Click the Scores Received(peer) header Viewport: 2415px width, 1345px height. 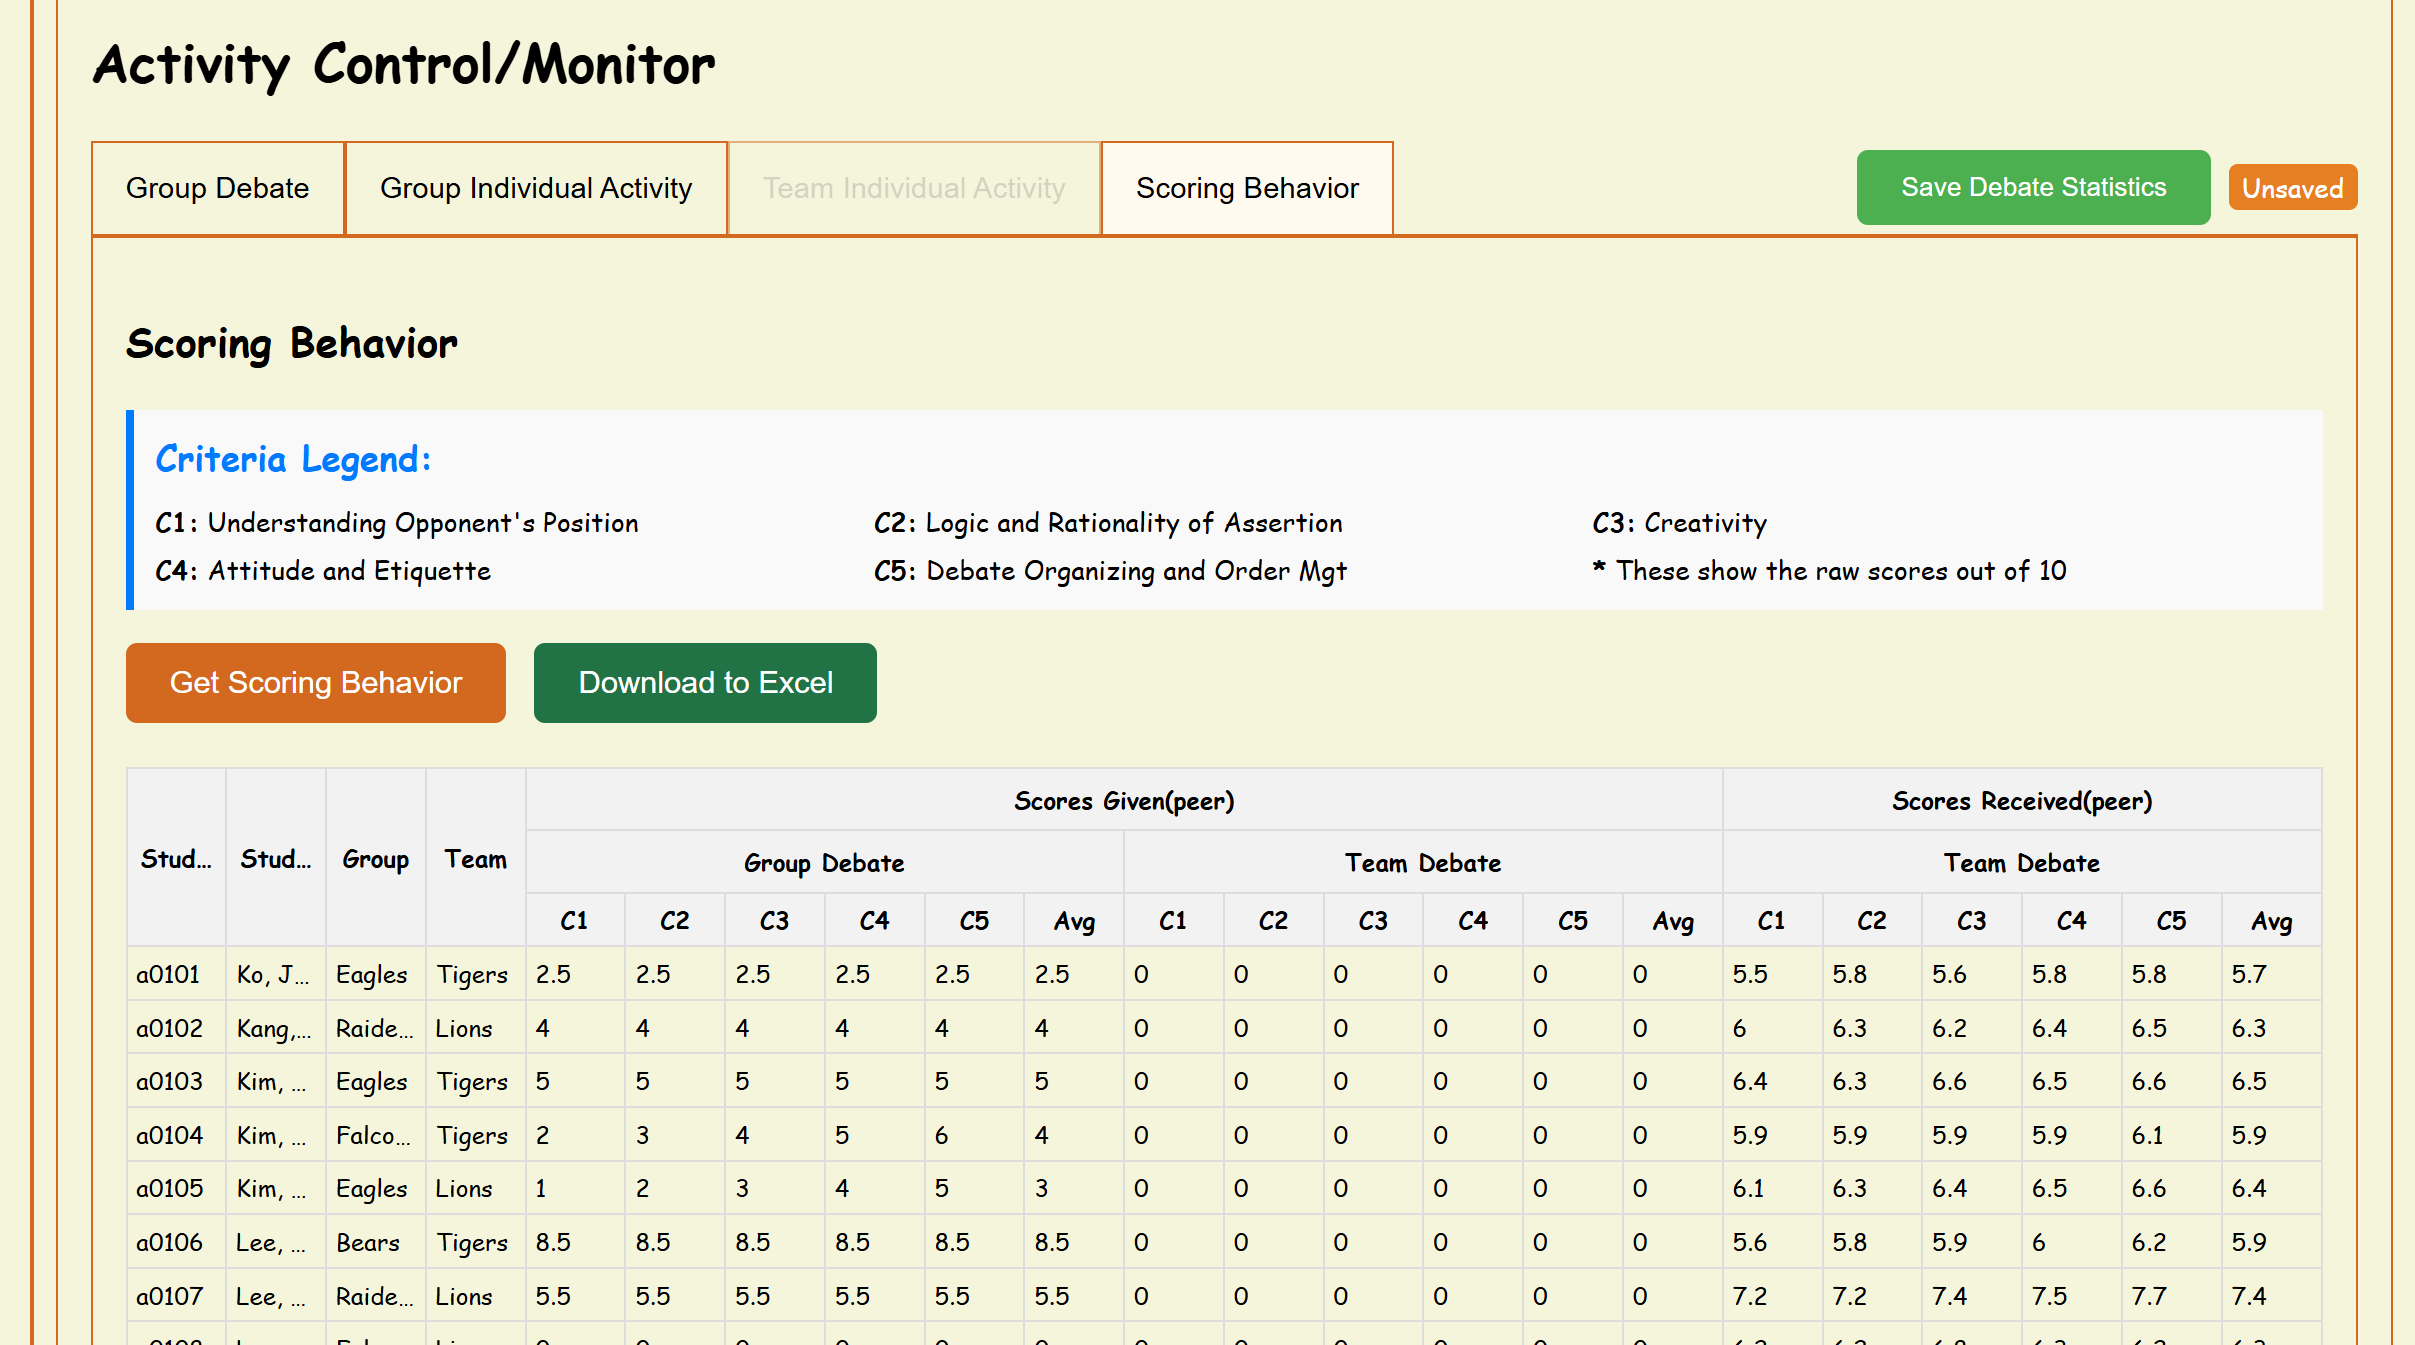point(2021,801)
